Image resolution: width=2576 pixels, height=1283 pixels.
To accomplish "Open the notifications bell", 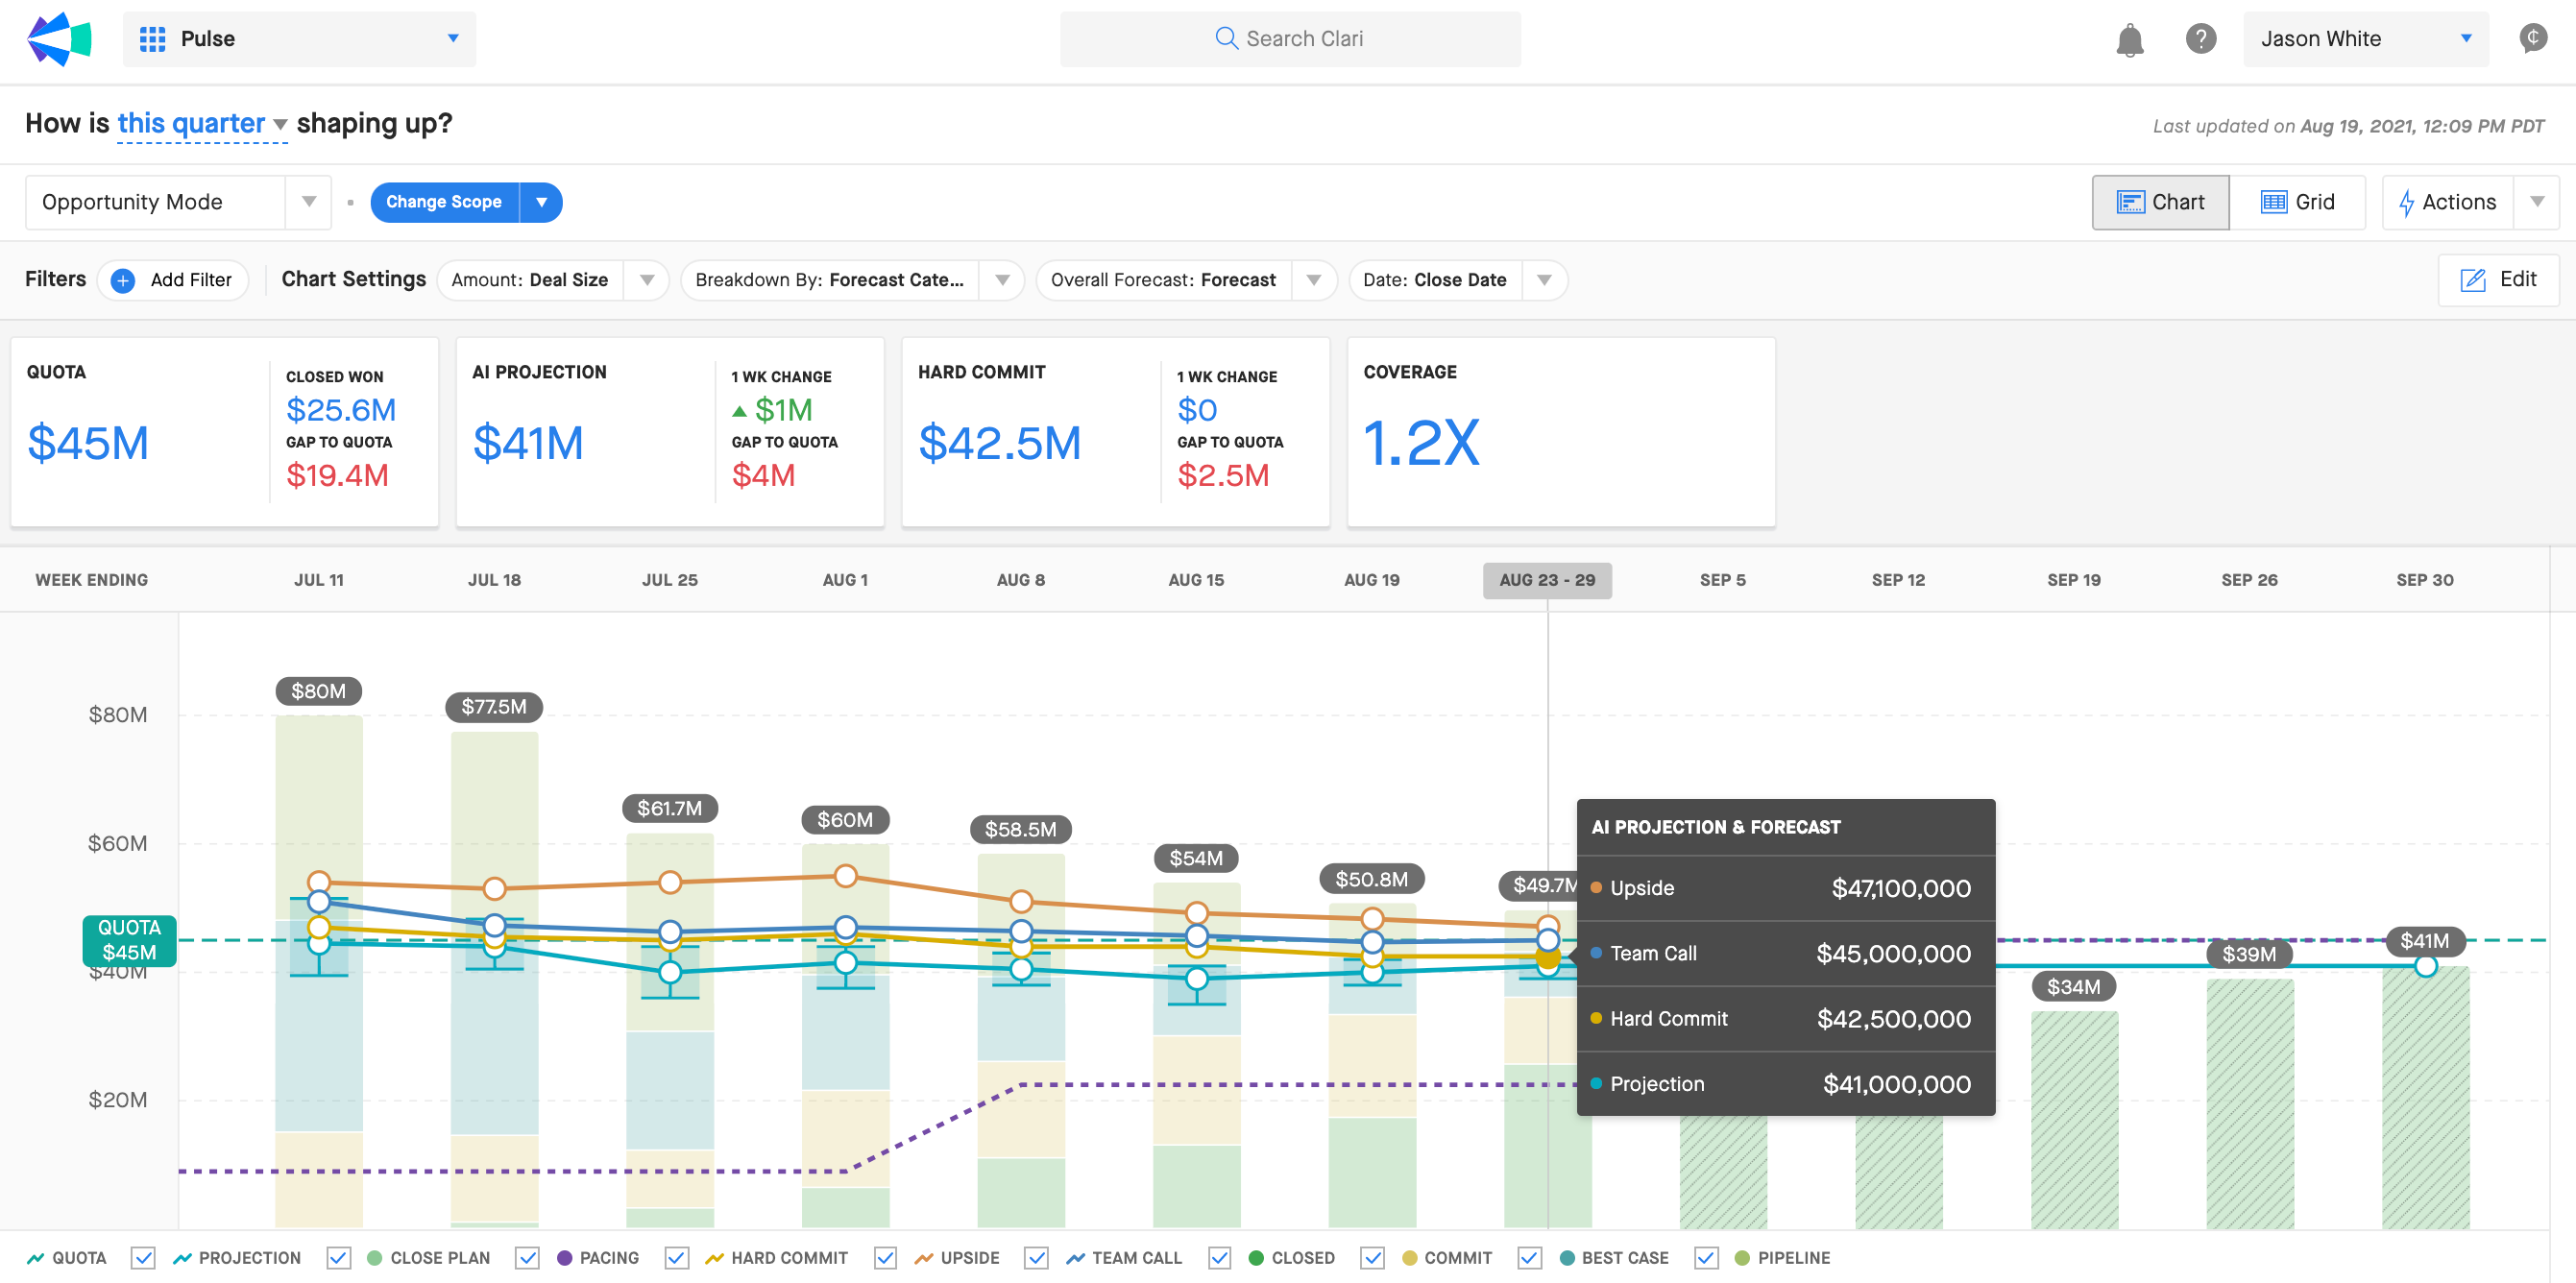I will [2129, 39].
